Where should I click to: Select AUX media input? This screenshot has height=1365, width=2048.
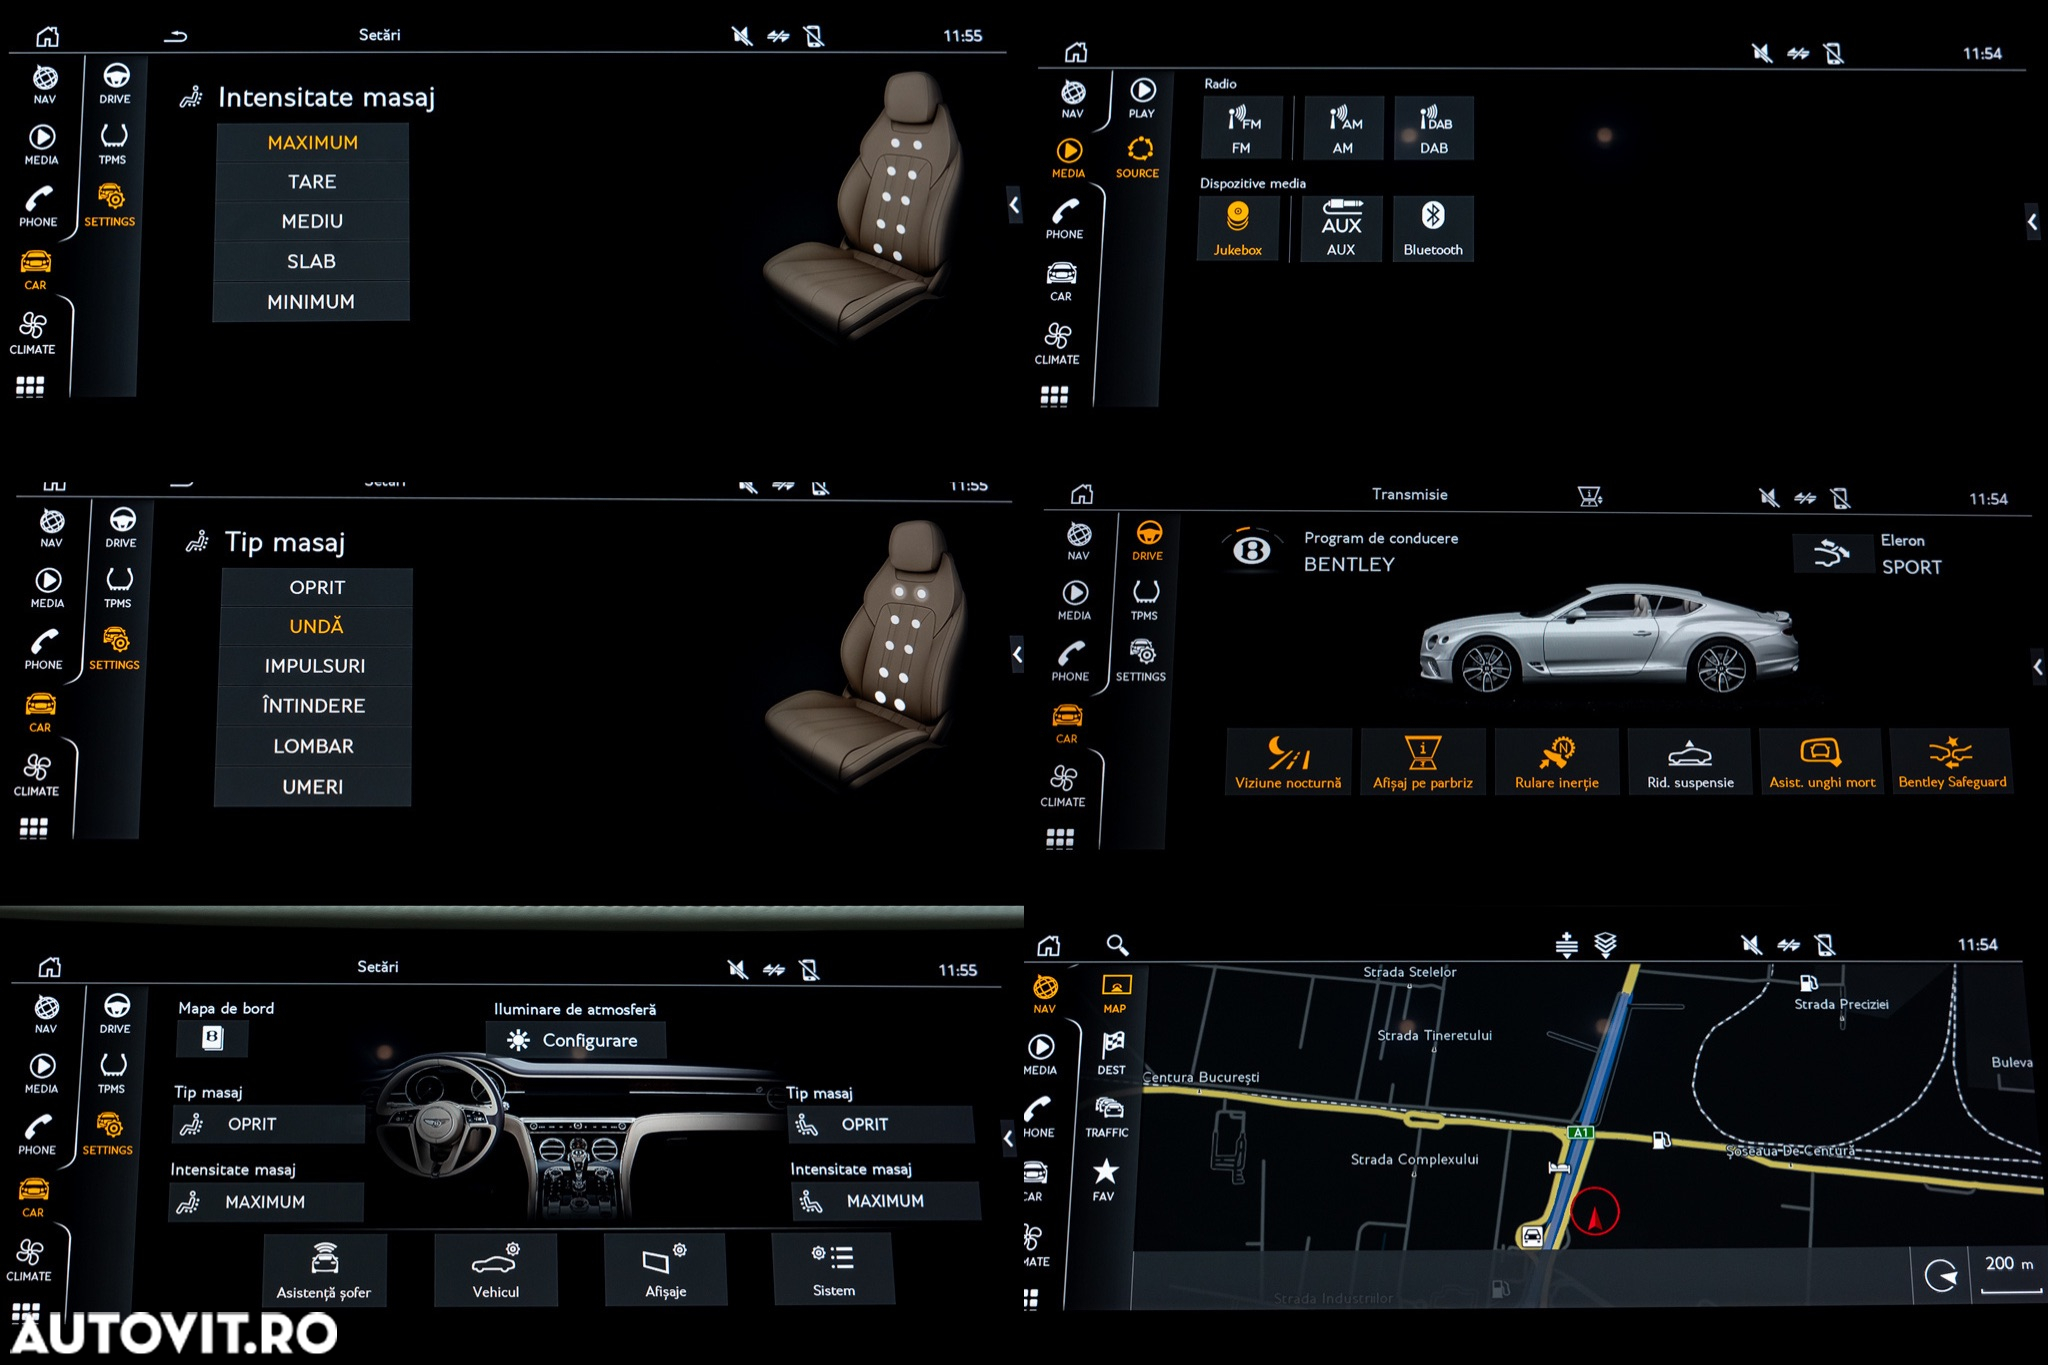[1341, 229]
